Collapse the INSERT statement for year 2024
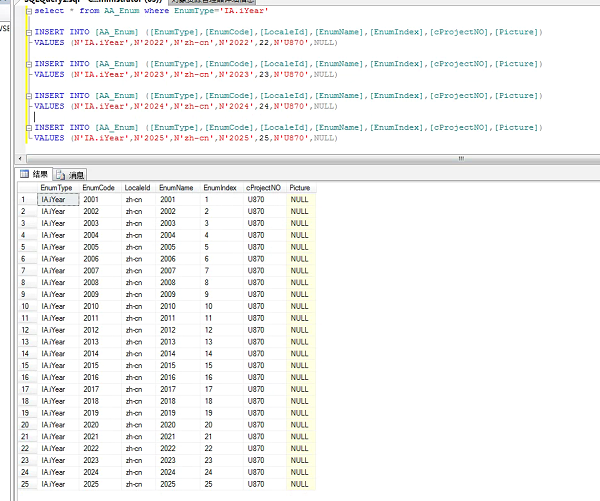The width and height of the screenshot is (600, 501). [x=29, y=96]
